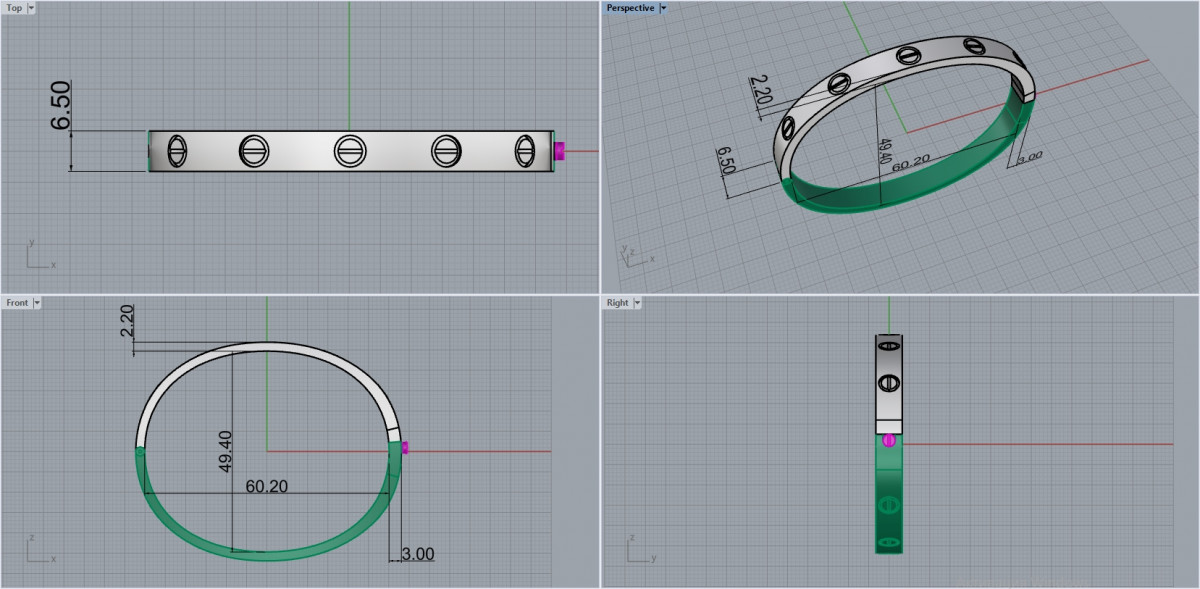
Task: Select the magenta hinge pin in Top viewport
Action: 560,151
